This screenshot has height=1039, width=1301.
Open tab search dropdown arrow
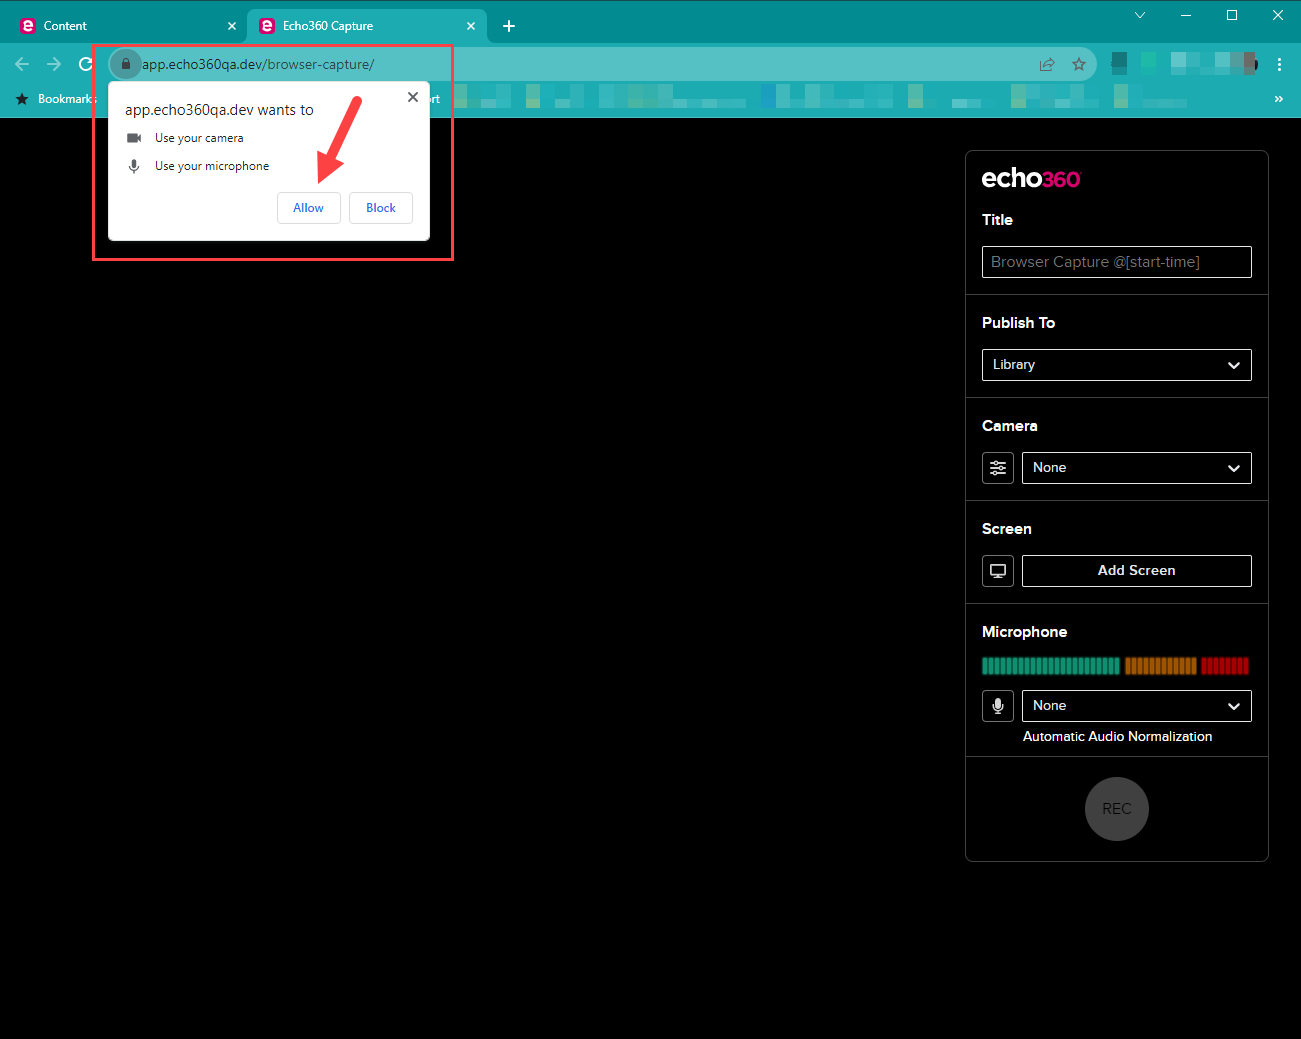1140,15
